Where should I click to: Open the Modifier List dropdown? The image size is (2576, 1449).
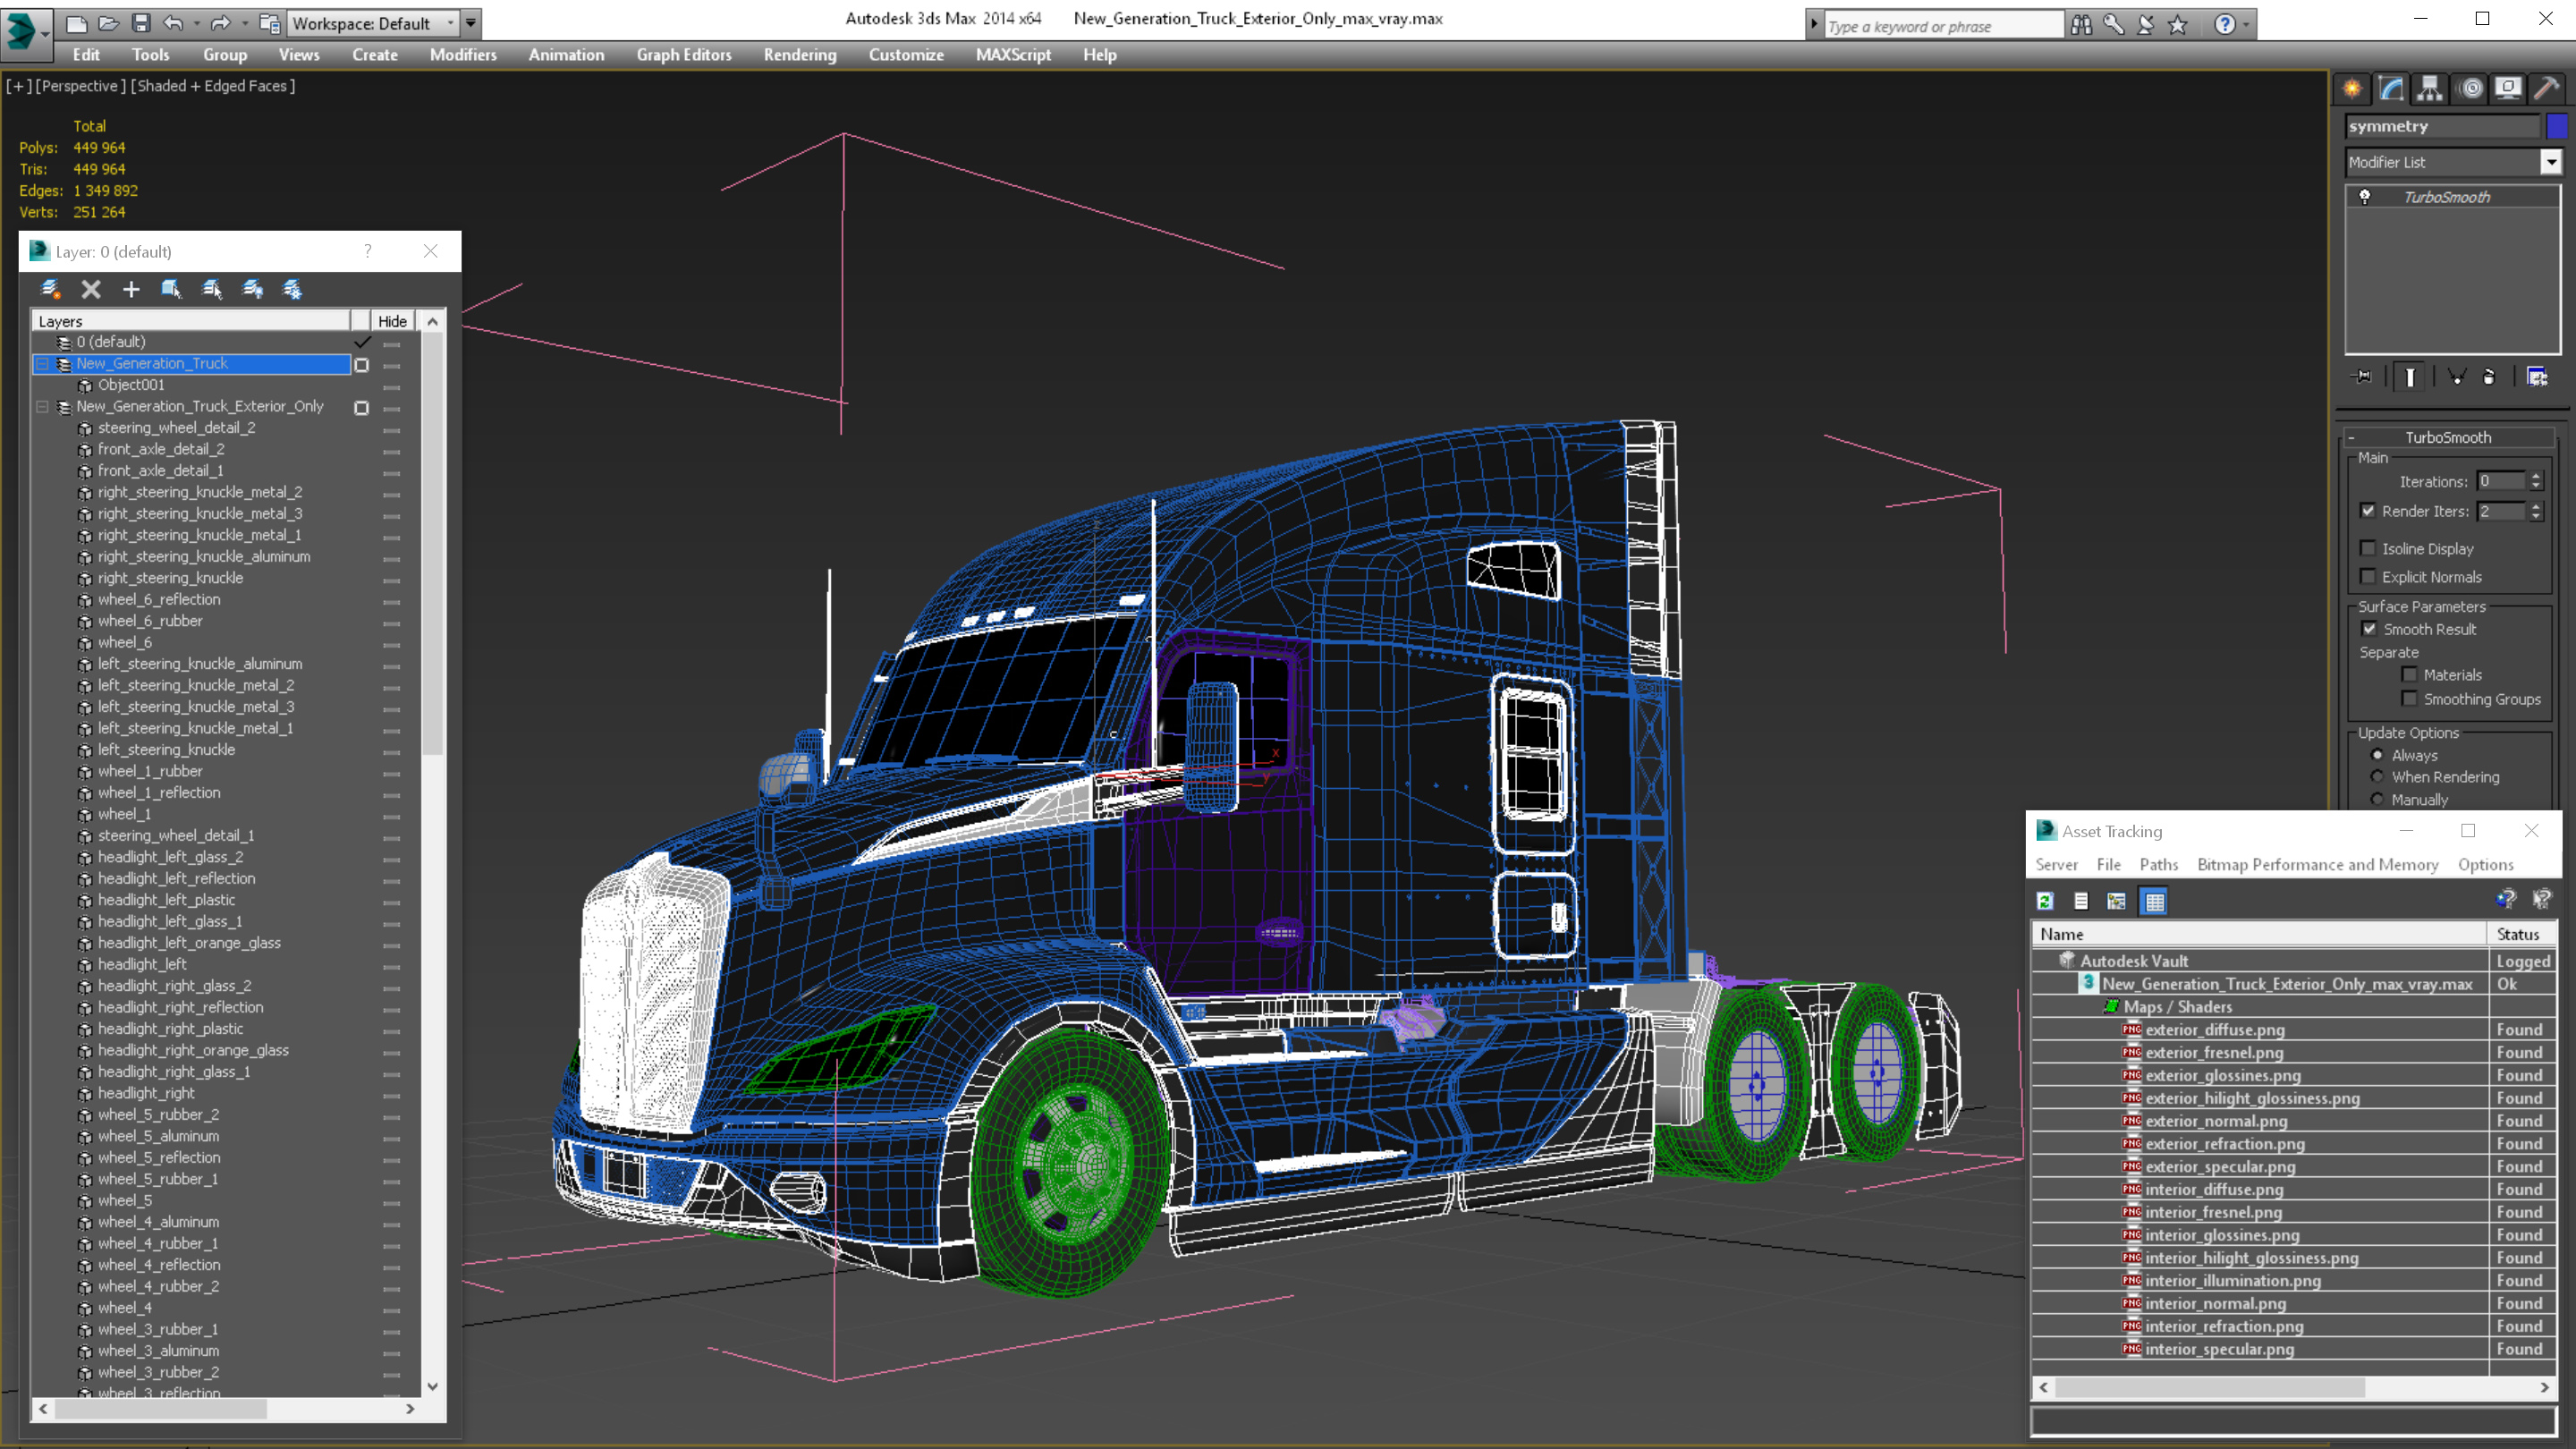(x=2551, y=162)
